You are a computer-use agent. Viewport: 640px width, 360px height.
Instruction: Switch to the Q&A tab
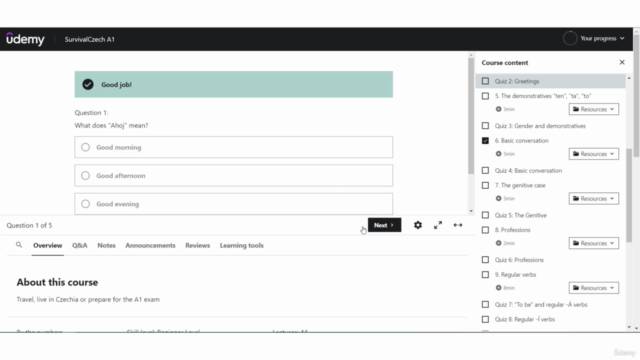80,245
